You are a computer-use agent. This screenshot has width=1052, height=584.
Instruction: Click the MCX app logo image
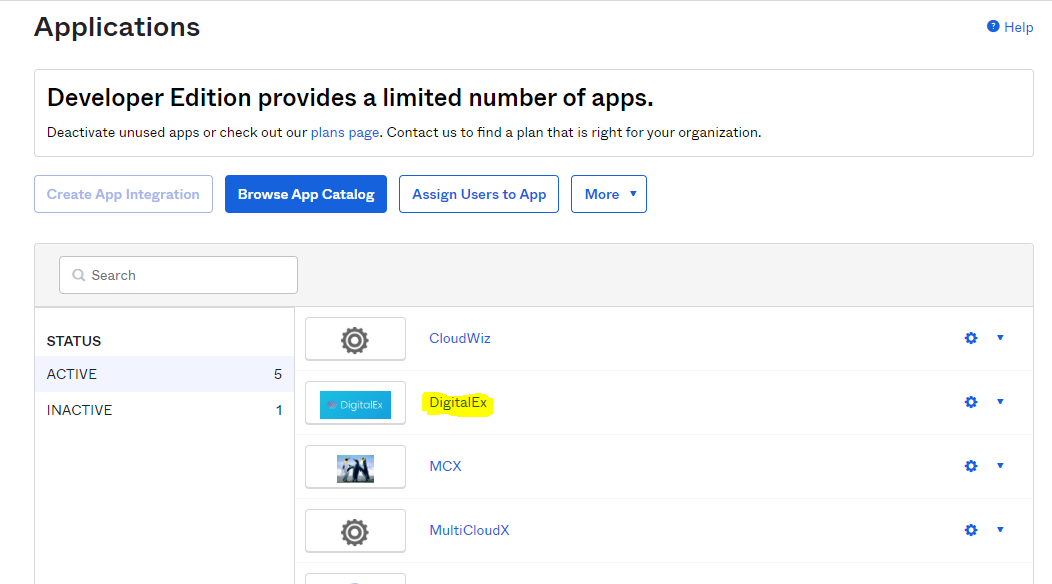355,468
